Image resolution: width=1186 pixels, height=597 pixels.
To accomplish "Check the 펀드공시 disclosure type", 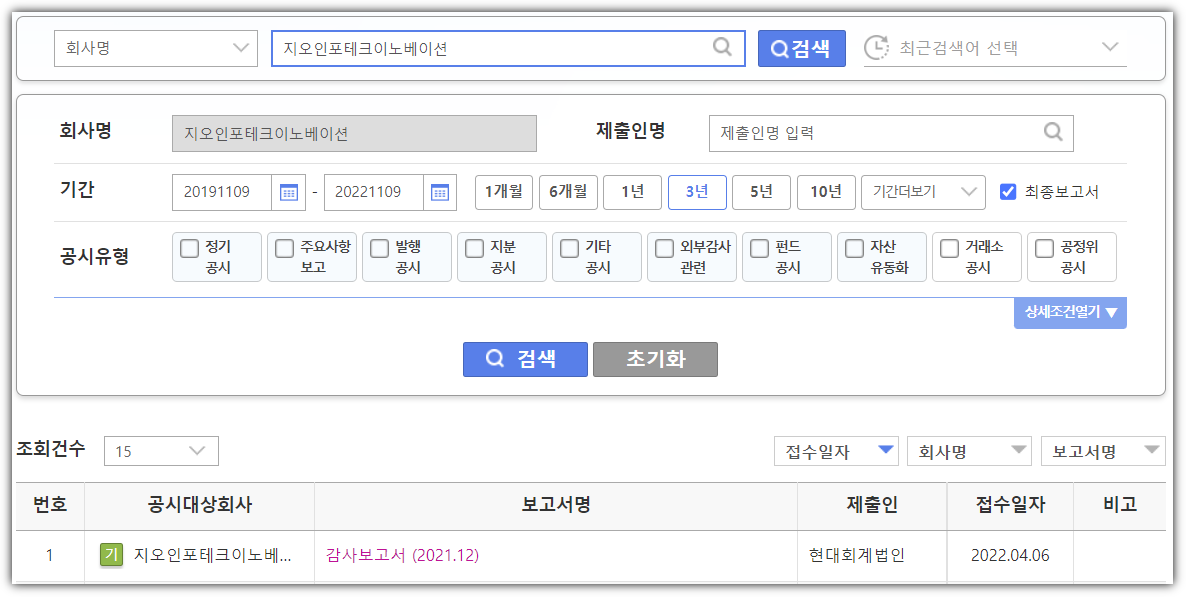I will (759, 247).
